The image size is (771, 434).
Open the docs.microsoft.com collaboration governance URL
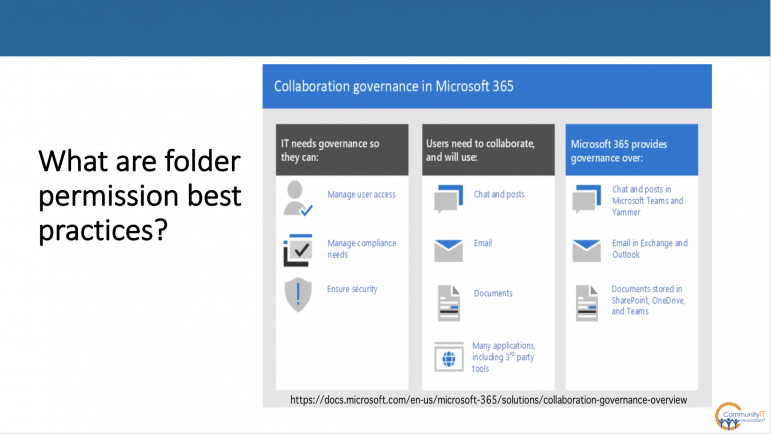tap(488, 400)
